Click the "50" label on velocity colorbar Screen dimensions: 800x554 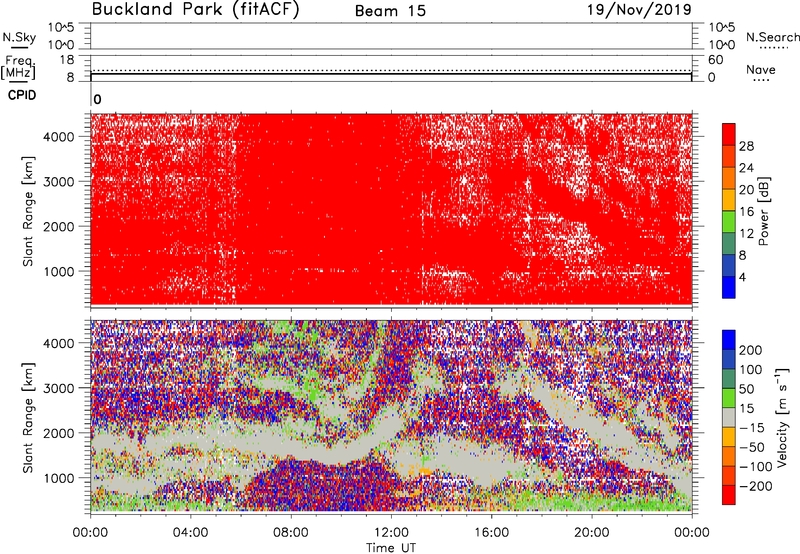tap(746, 389)
